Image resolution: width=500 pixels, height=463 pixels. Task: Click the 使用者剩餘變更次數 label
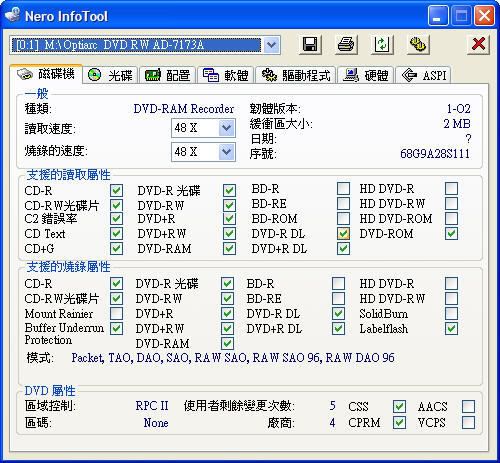(239, 406)
